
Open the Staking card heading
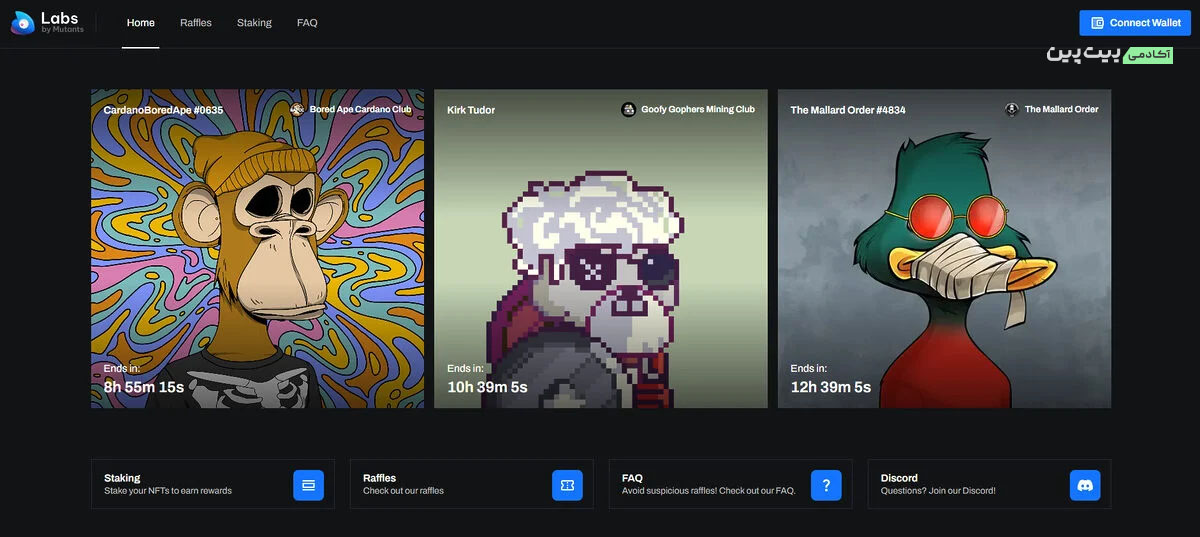(122, 478)
